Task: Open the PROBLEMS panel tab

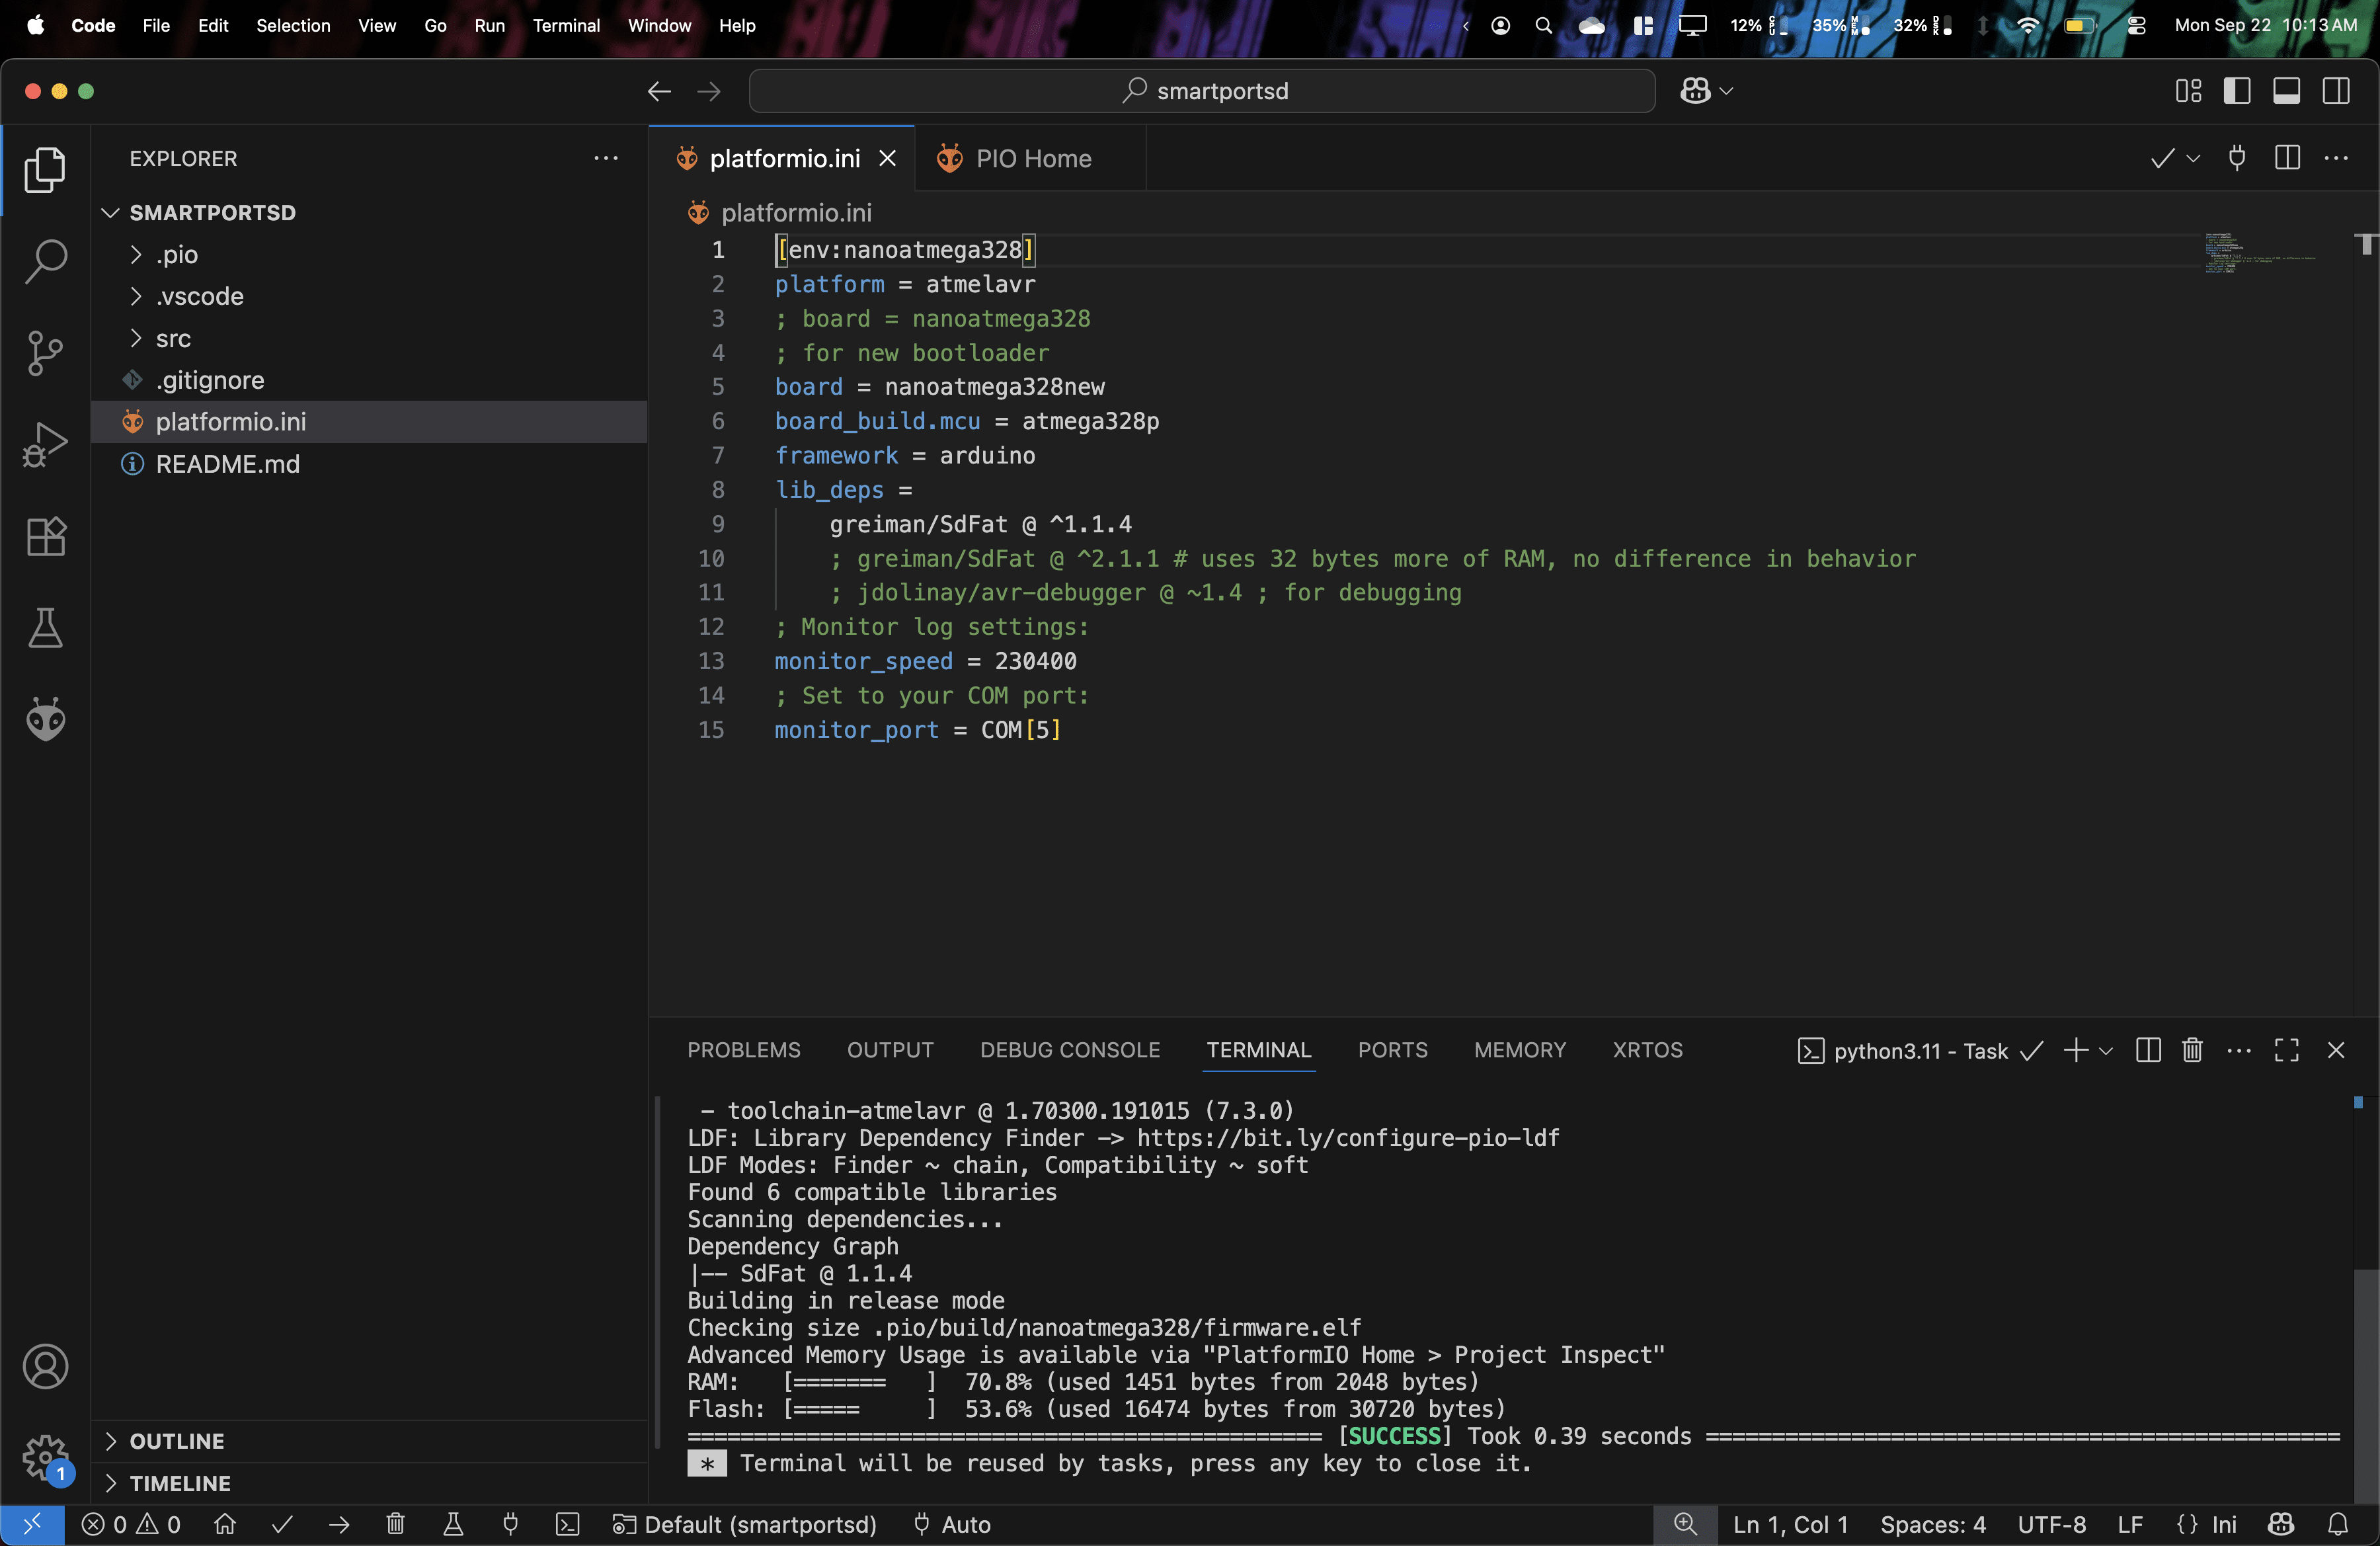Action: pyautogui.click(x=743, y=1050)
